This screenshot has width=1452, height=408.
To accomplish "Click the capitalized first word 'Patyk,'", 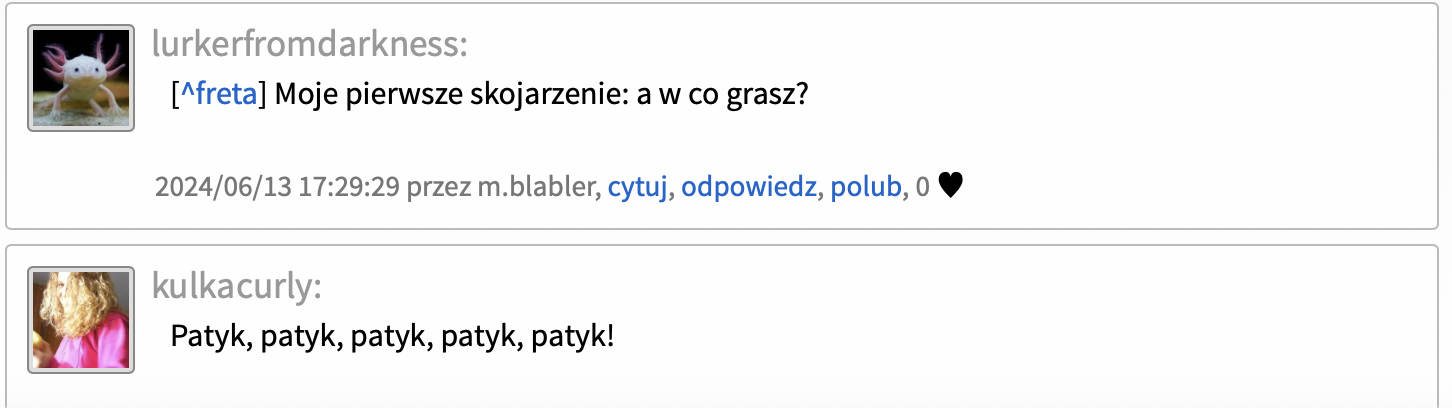I will coord(212,335).
